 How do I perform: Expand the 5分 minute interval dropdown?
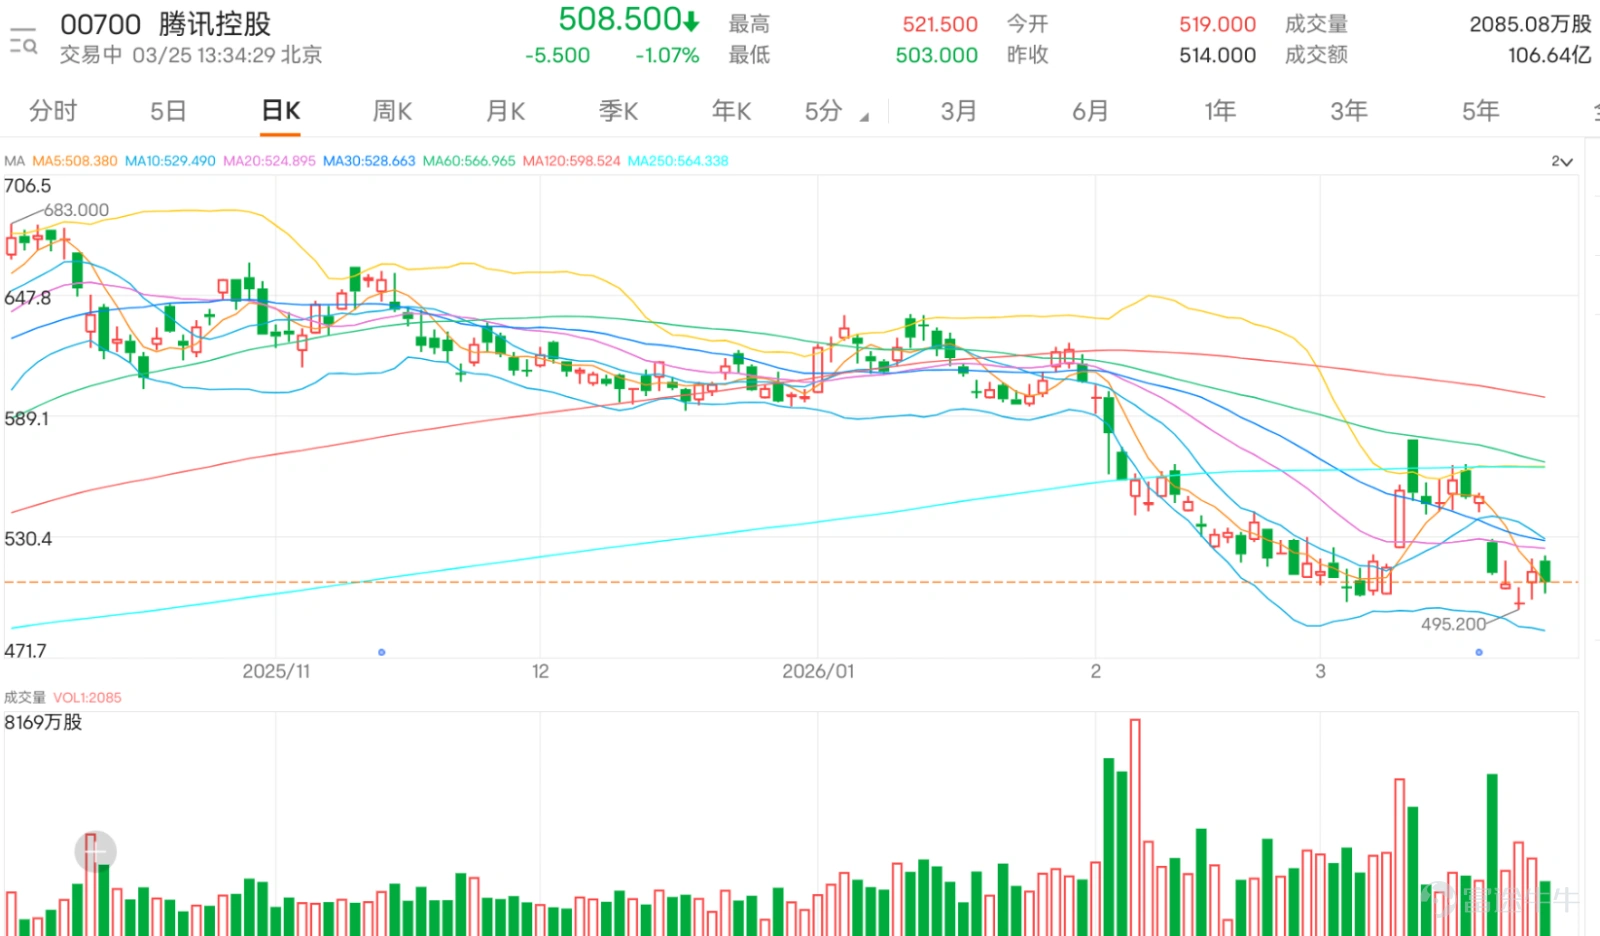pyautogui.click(x=836, y=111)
